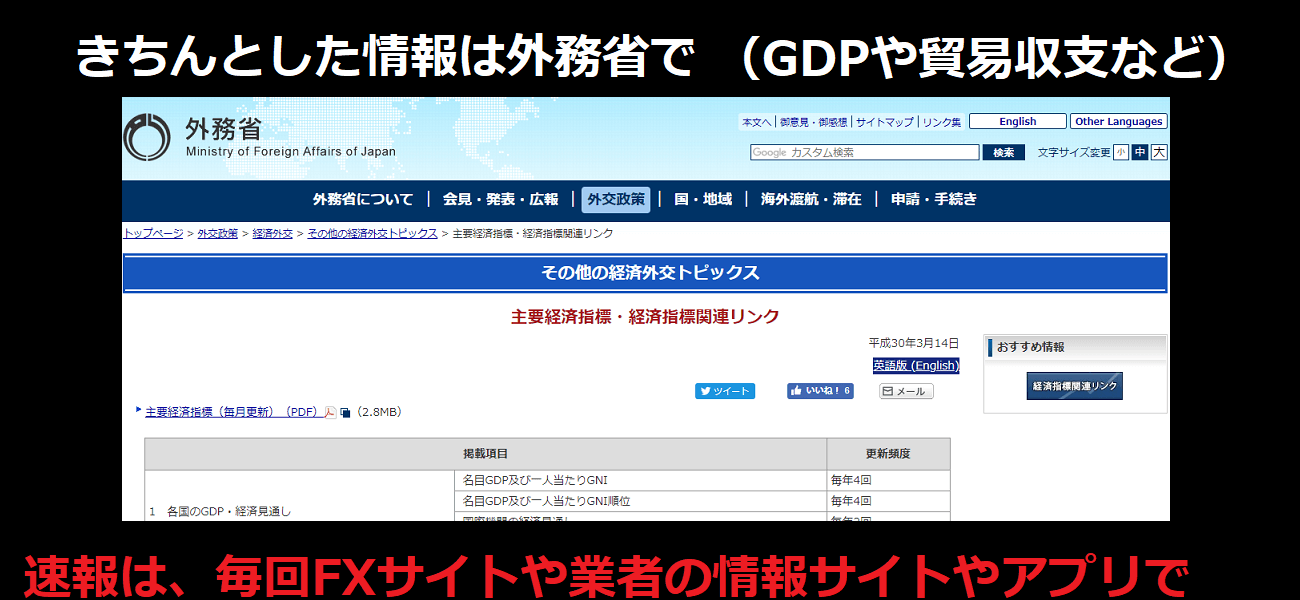Open the Other Languages button
Screen dimensions: 1300x600
(x=1119, y=122)
